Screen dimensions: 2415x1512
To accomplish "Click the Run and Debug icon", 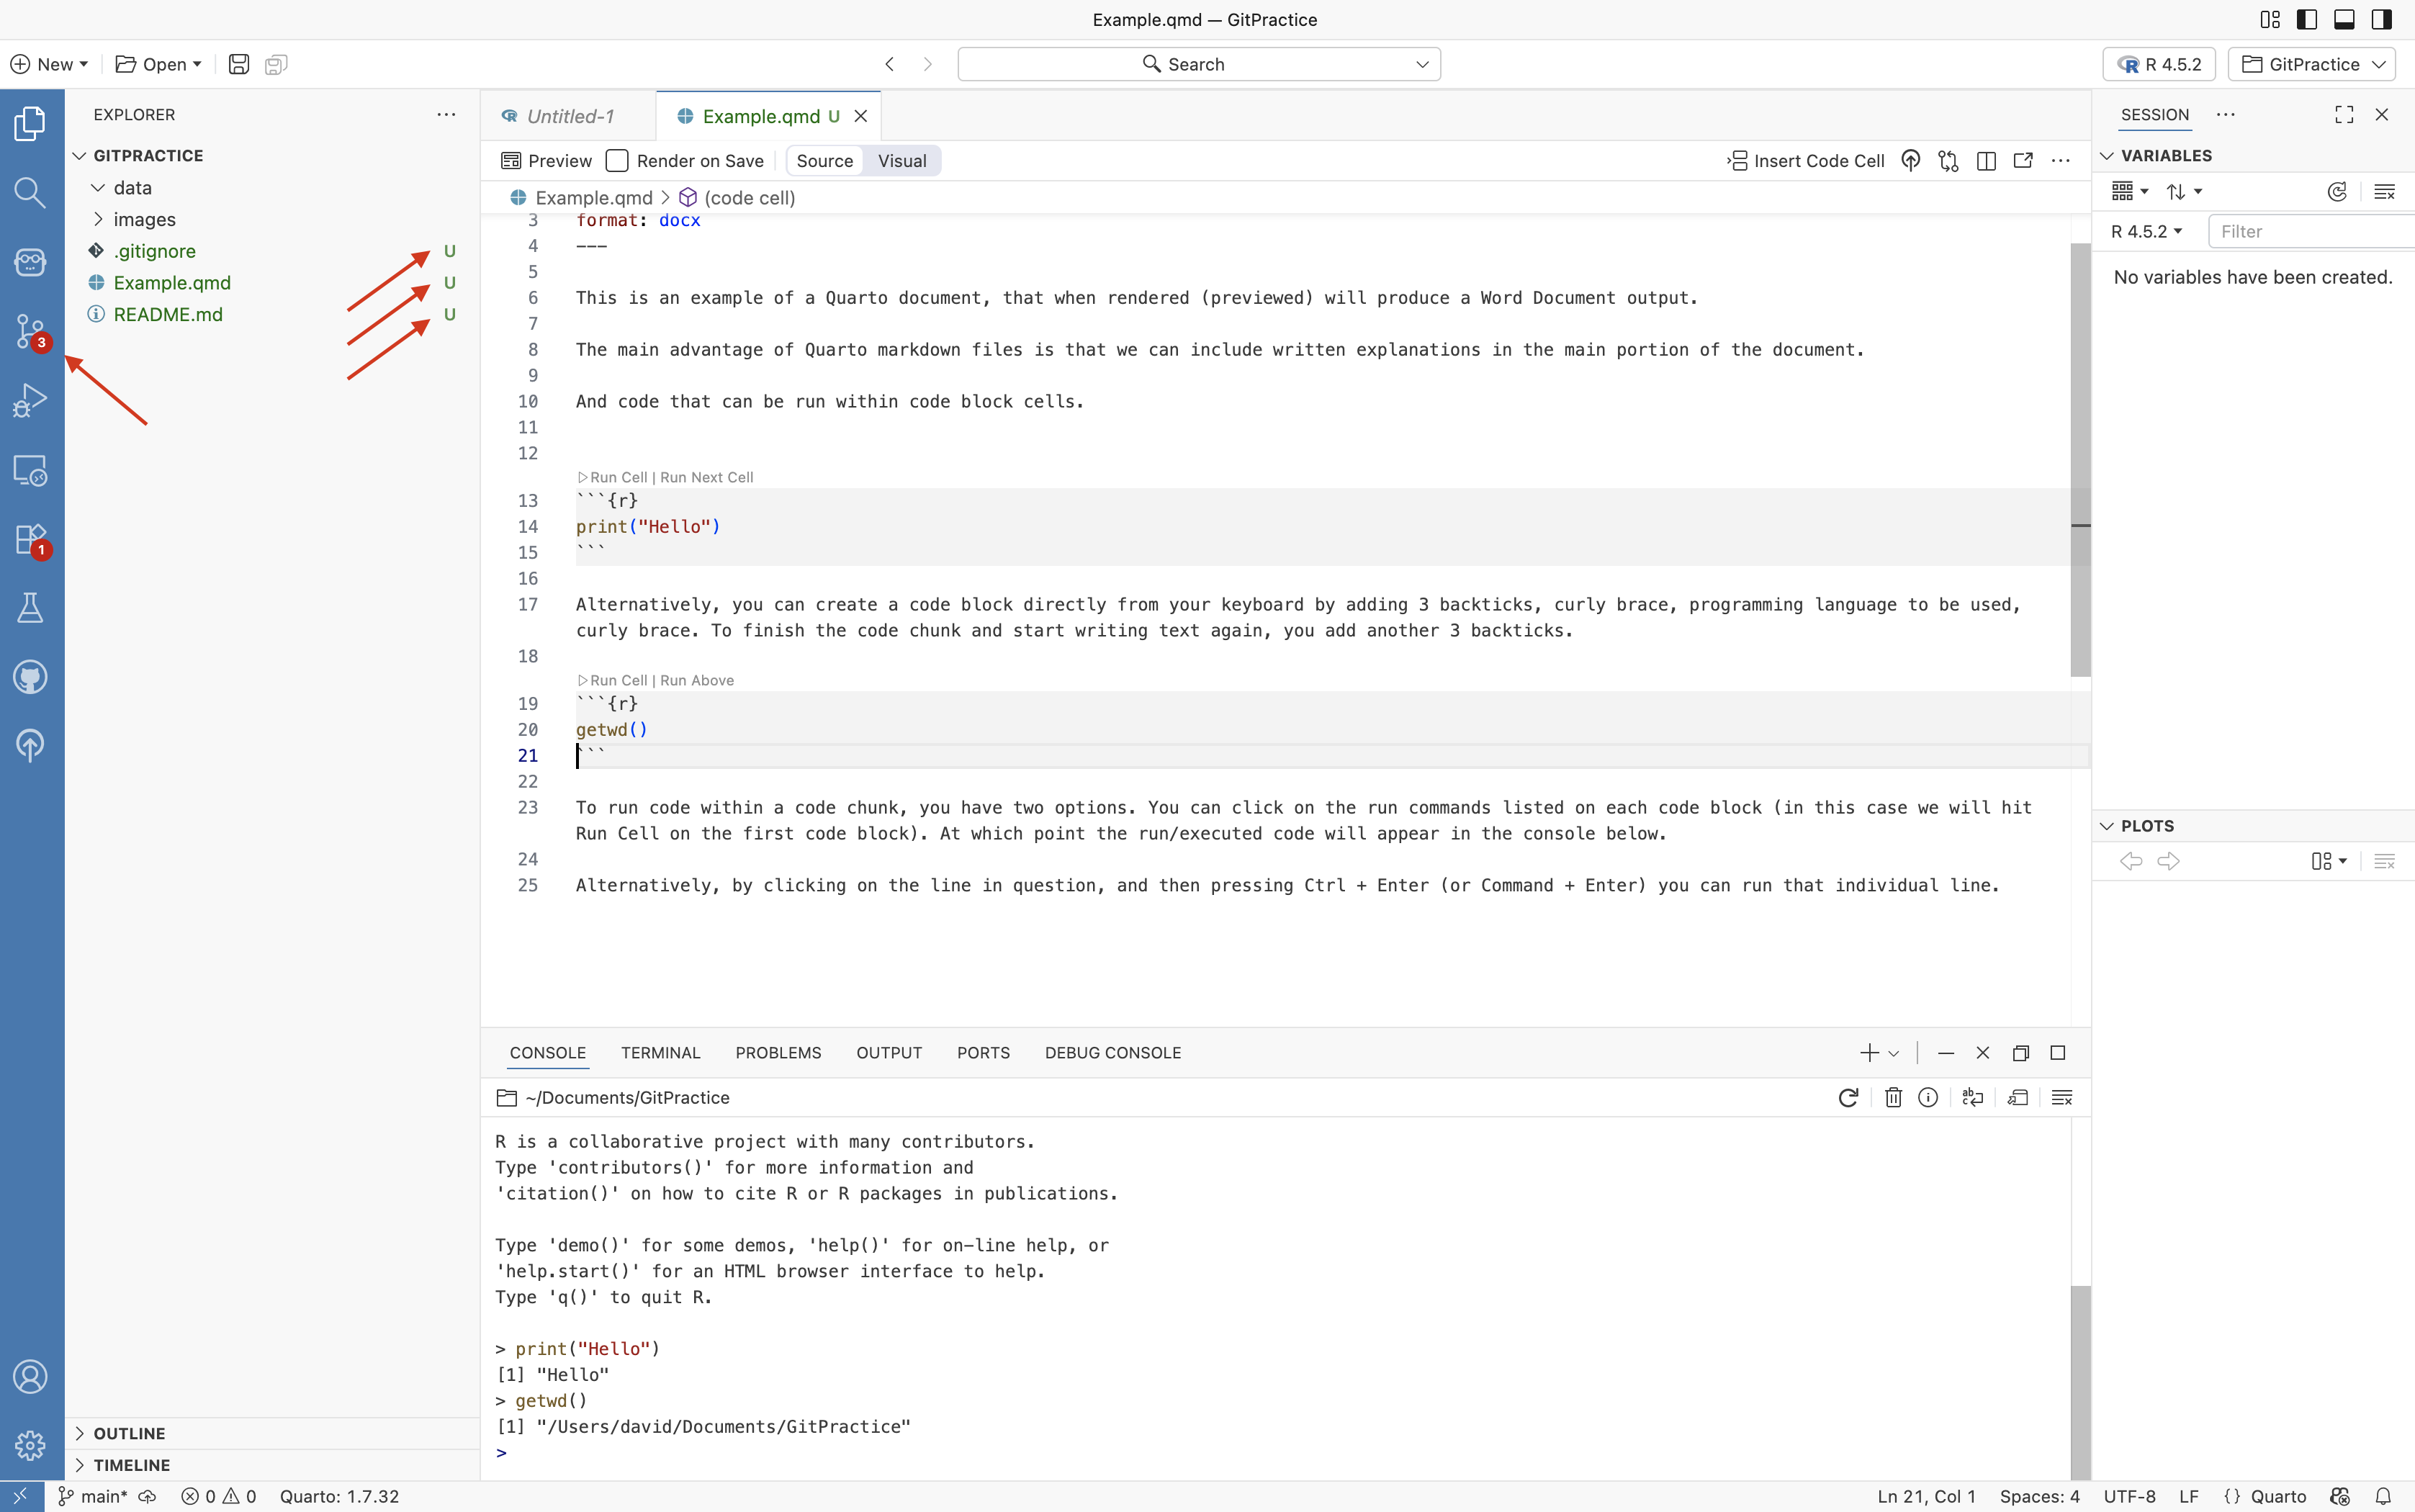I will 30,400.
